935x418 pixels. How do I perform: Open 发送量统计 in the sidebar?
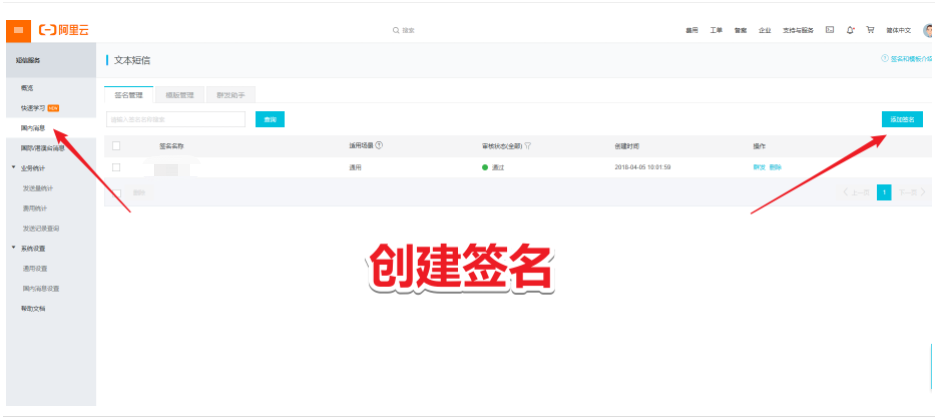tap(38, 188)
